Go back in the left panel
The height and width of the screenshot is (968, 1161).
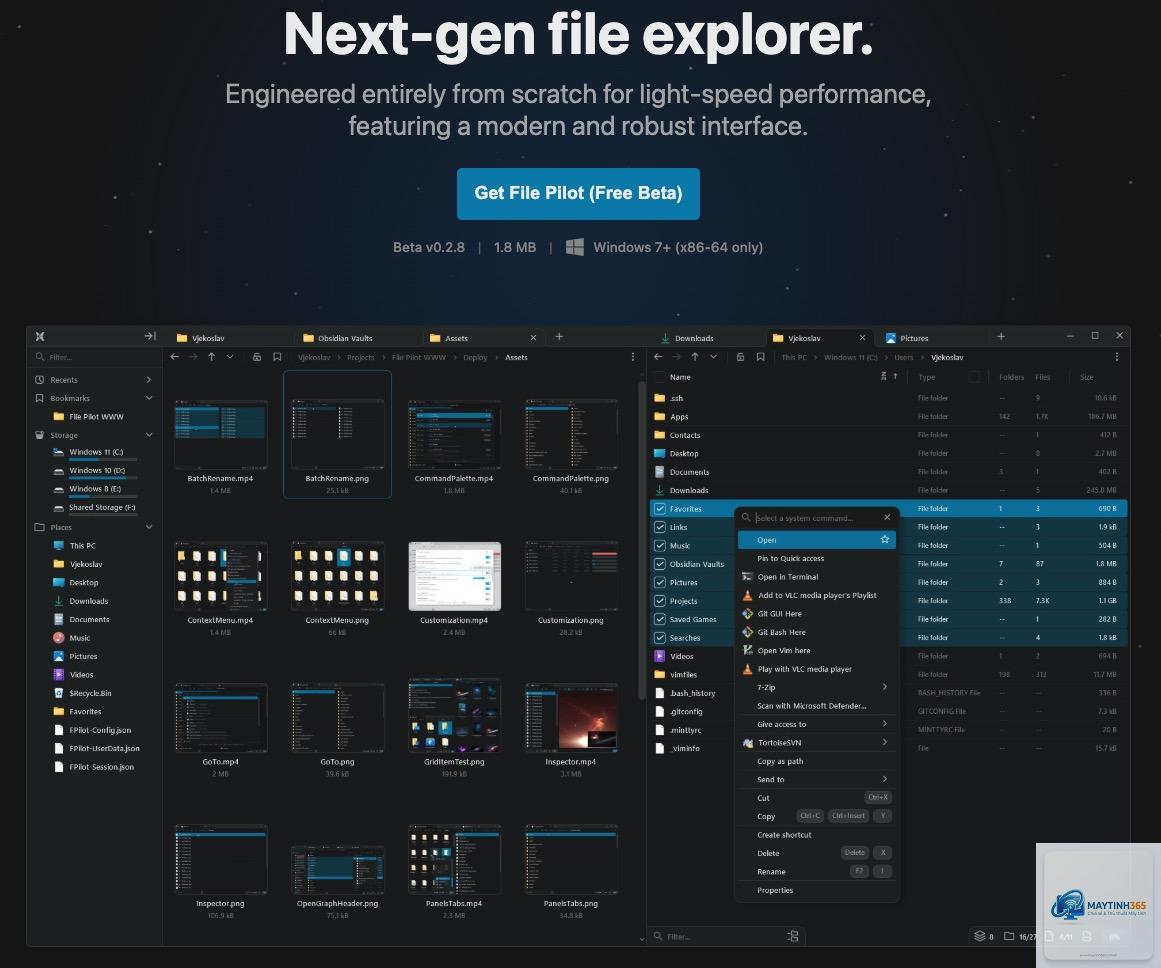click(x=175, y=357)
